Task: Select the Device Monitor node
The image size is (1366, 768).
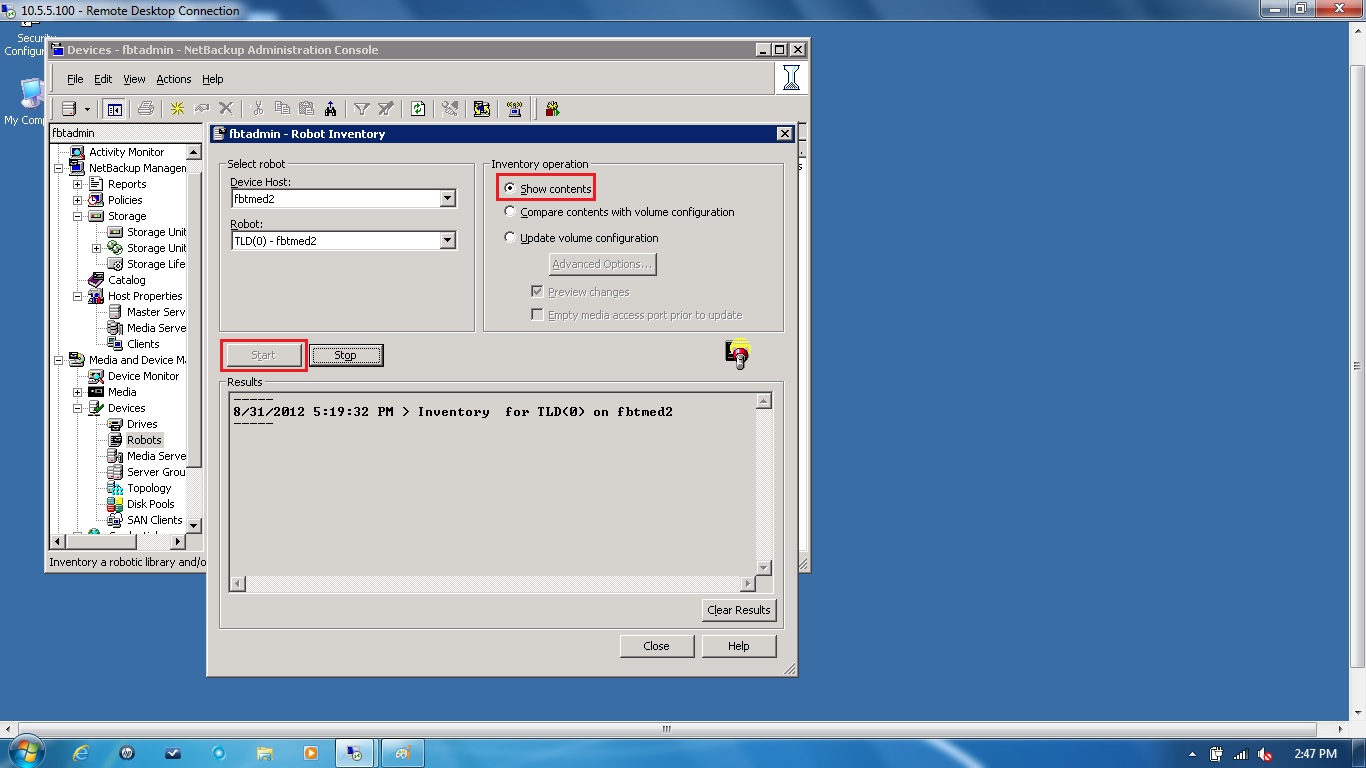Action: (x=141, y=376)
